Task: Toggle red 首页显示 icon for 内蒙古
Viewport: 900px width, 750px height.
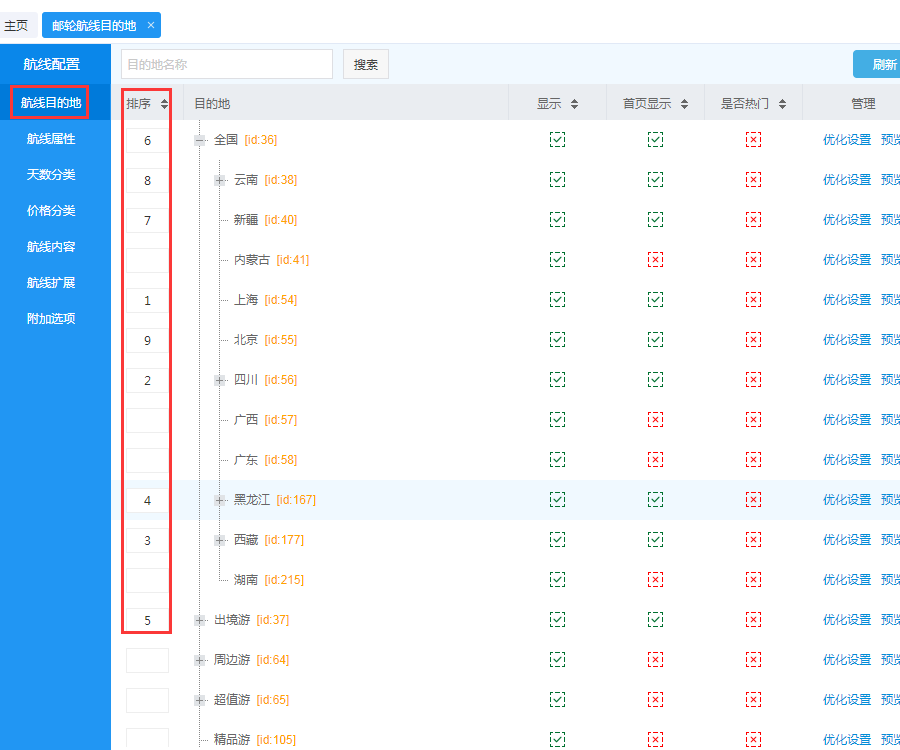Action: [655, 260]
